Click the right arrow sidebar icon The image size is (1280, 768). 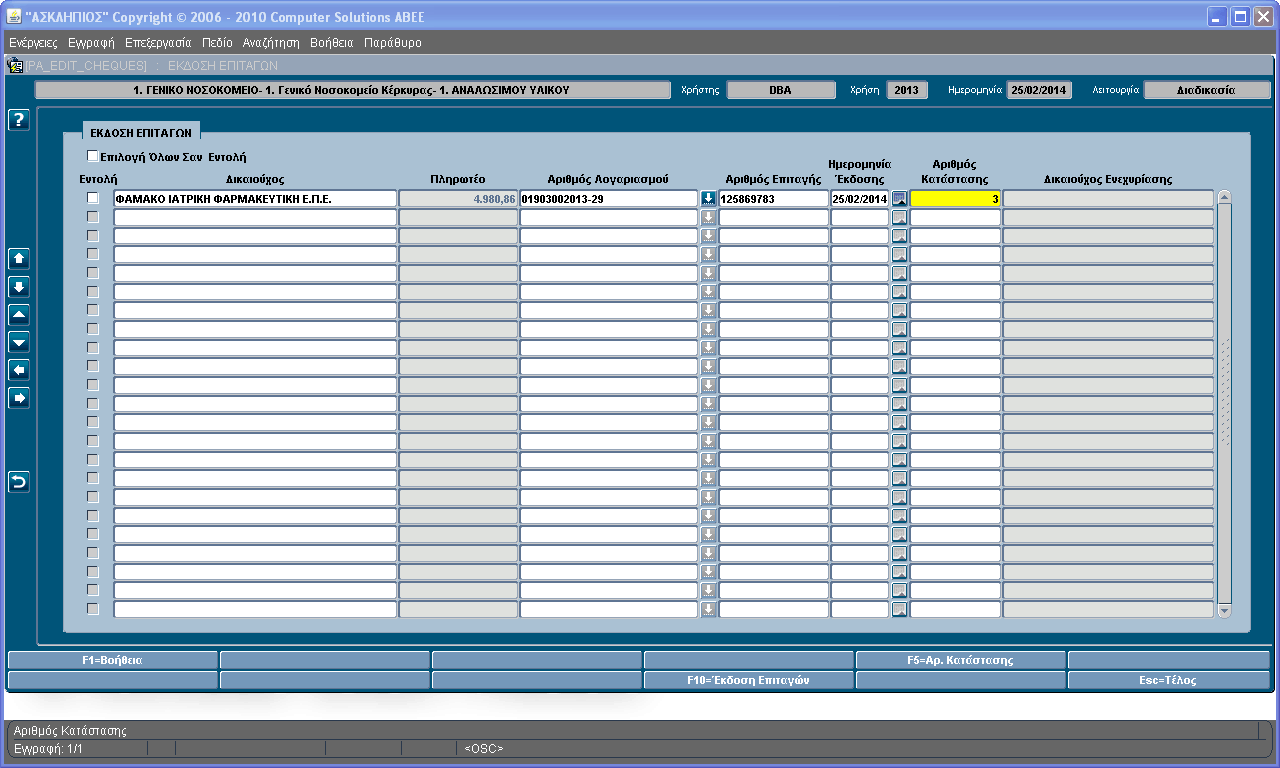click(x=19, y=399)
